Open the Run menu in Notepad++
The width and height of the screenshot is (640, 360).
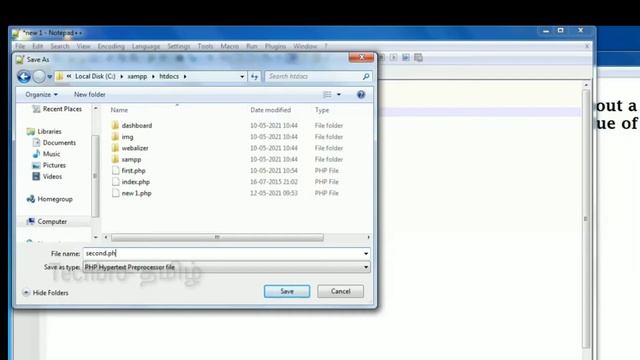click(252, 46)
